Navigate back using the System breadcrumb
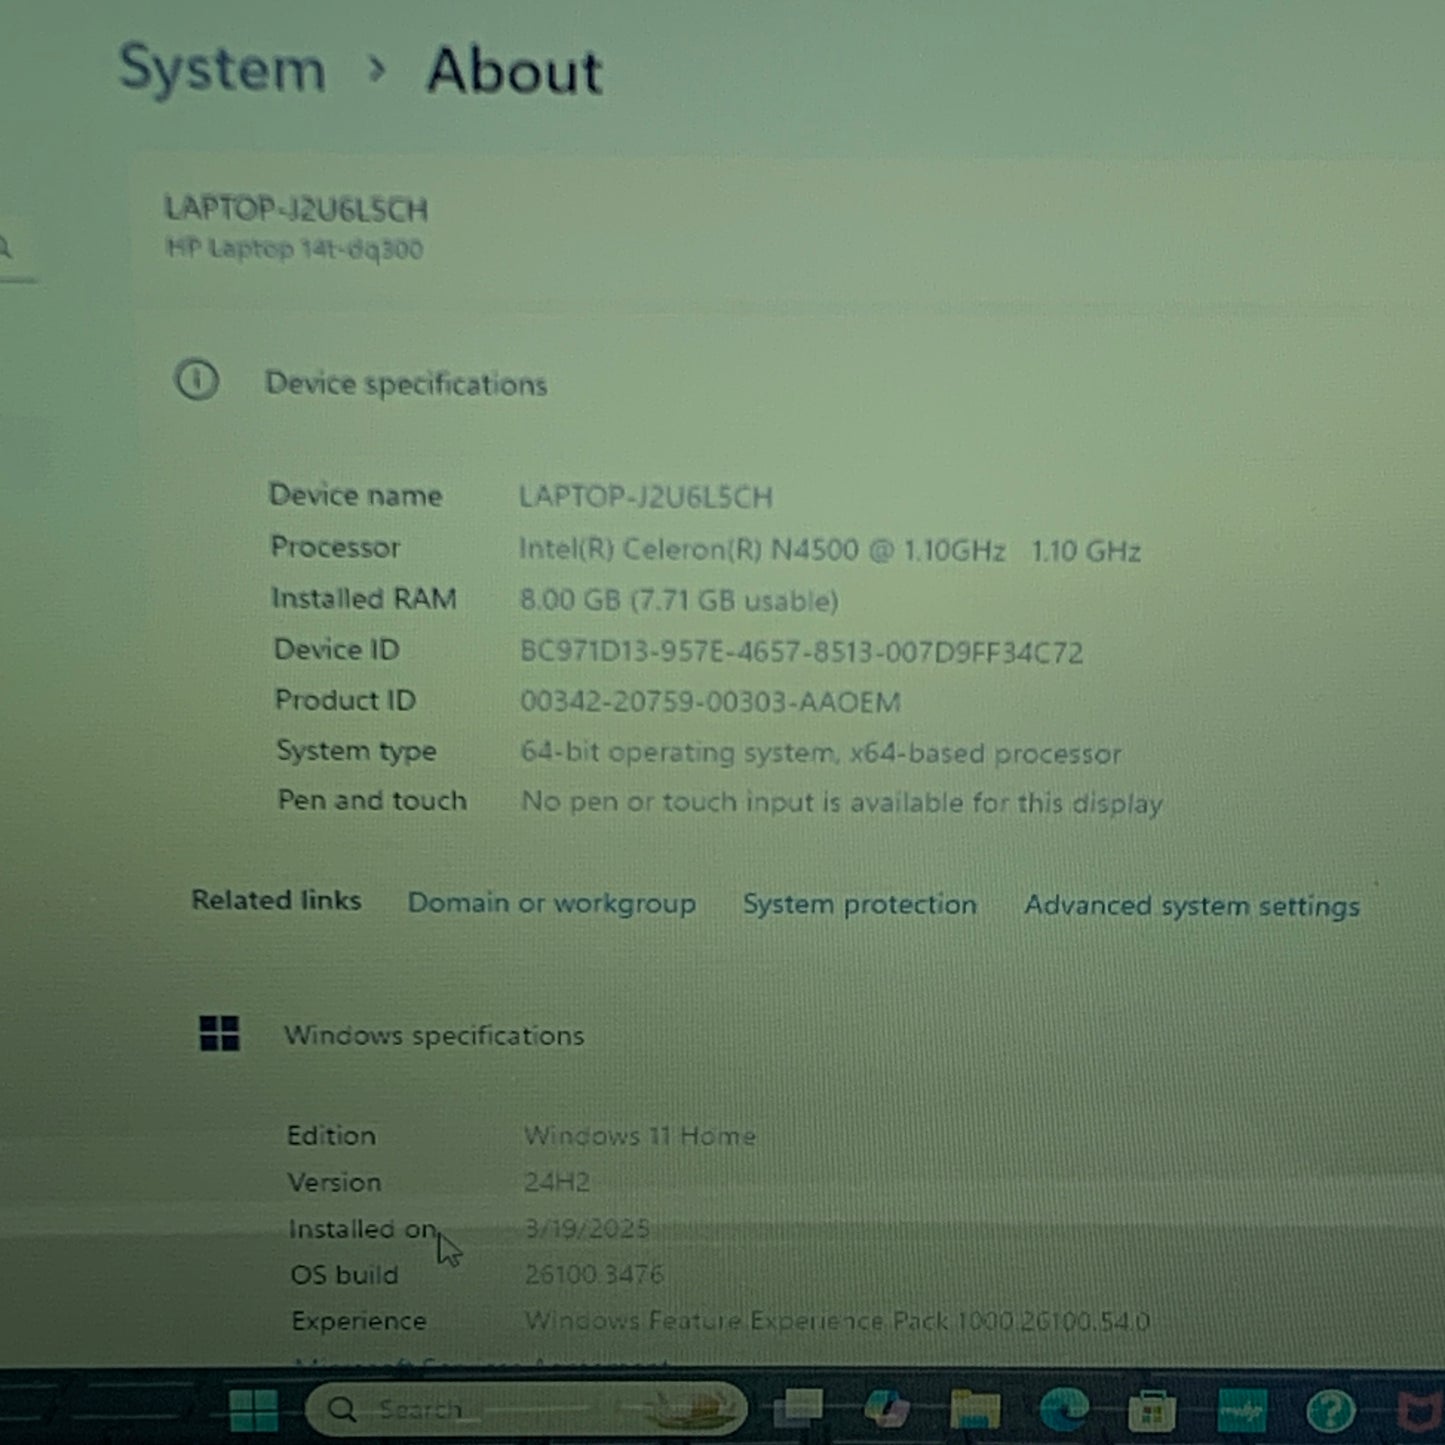Viewport: 1445px width, 1445px height. 221,70
